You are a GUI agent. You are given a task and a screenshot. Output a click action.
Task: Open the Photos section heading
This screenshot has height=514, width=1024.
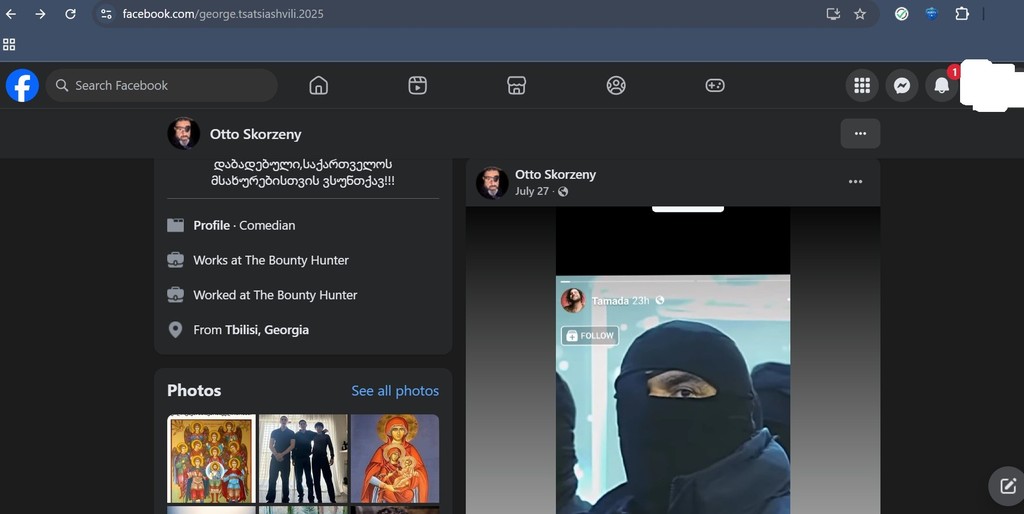click(x=194, y=391)
